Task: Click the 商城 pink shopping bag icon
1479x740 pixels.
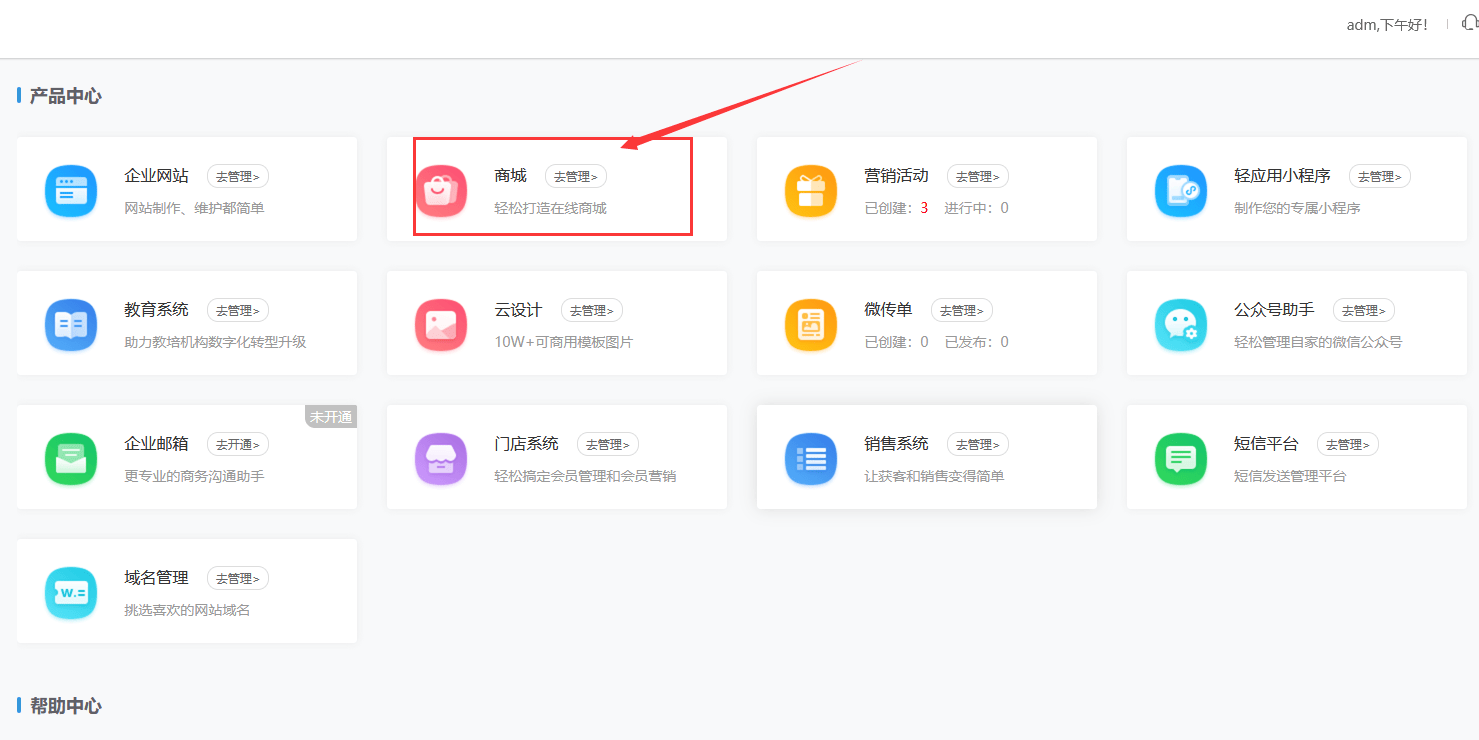Action: pyautogui.click(x=441, y=190)
